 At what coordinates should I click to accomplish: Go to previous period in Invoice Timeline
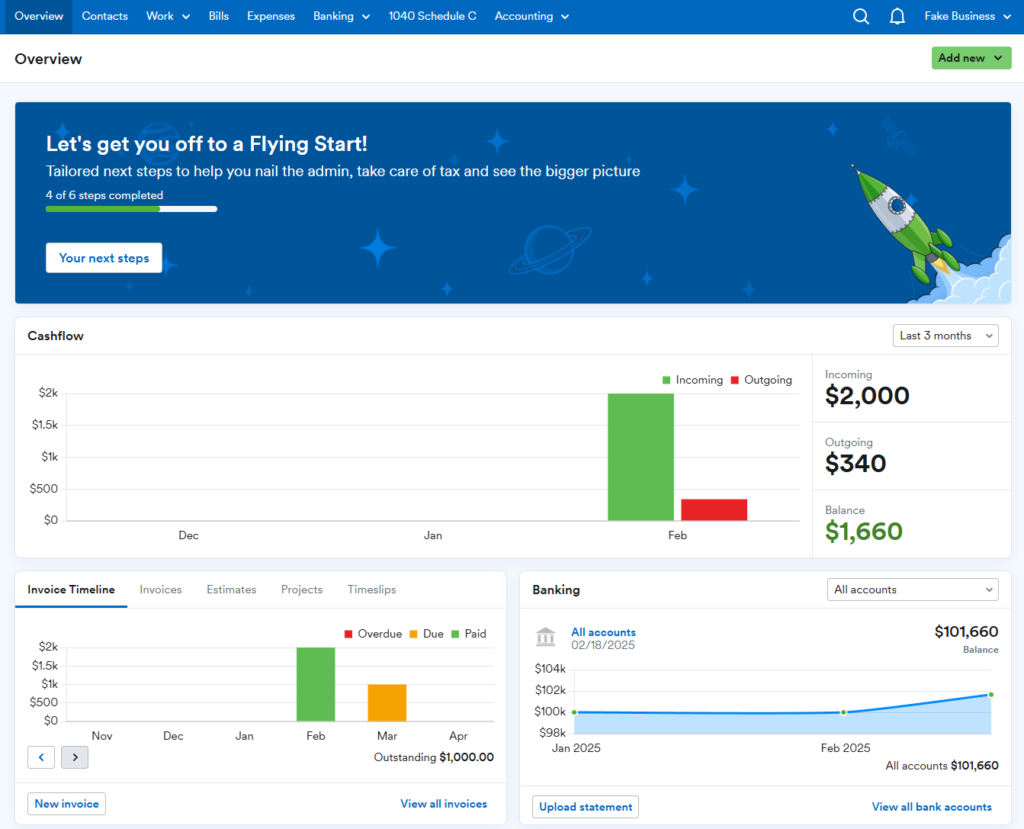41,757
